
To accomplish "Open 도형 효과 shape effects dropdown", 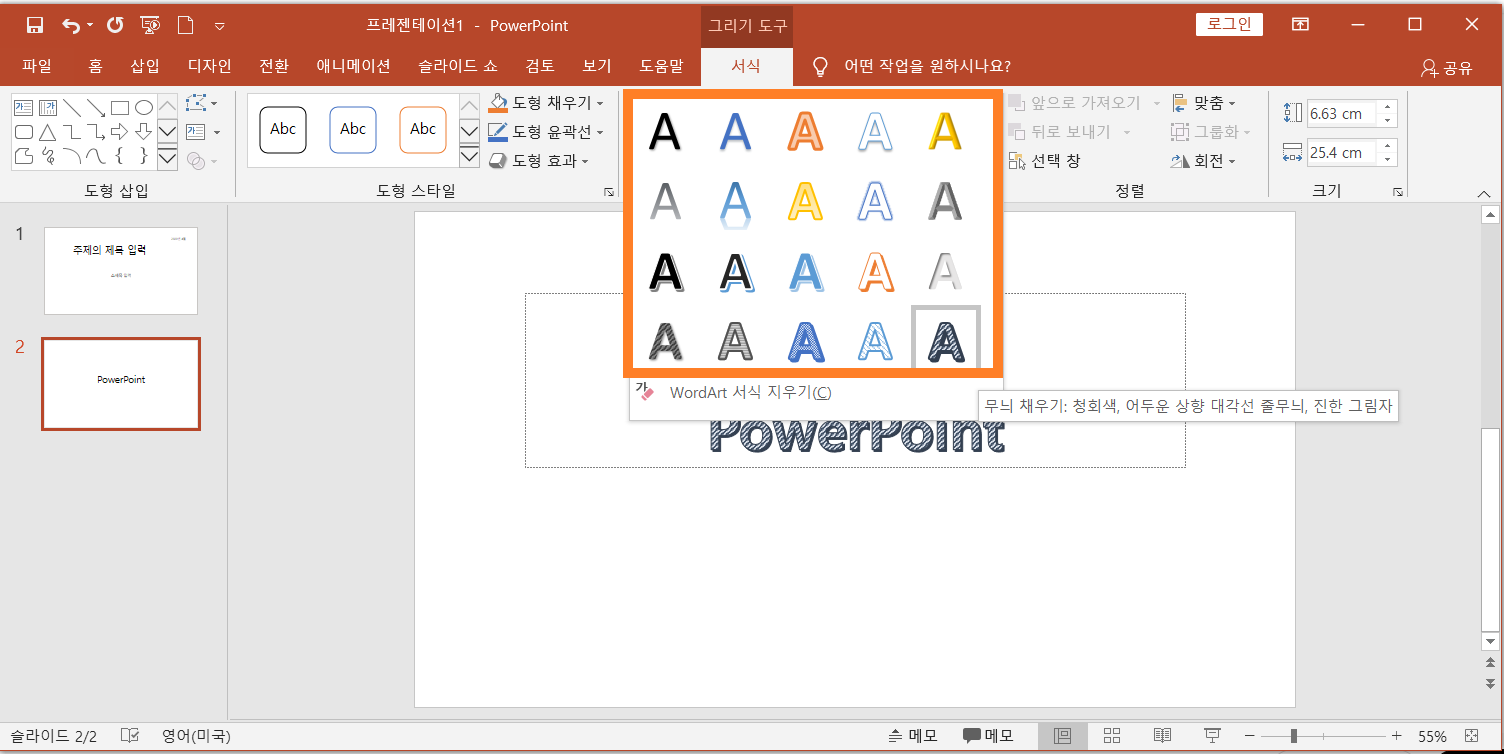I will [539, 160].
